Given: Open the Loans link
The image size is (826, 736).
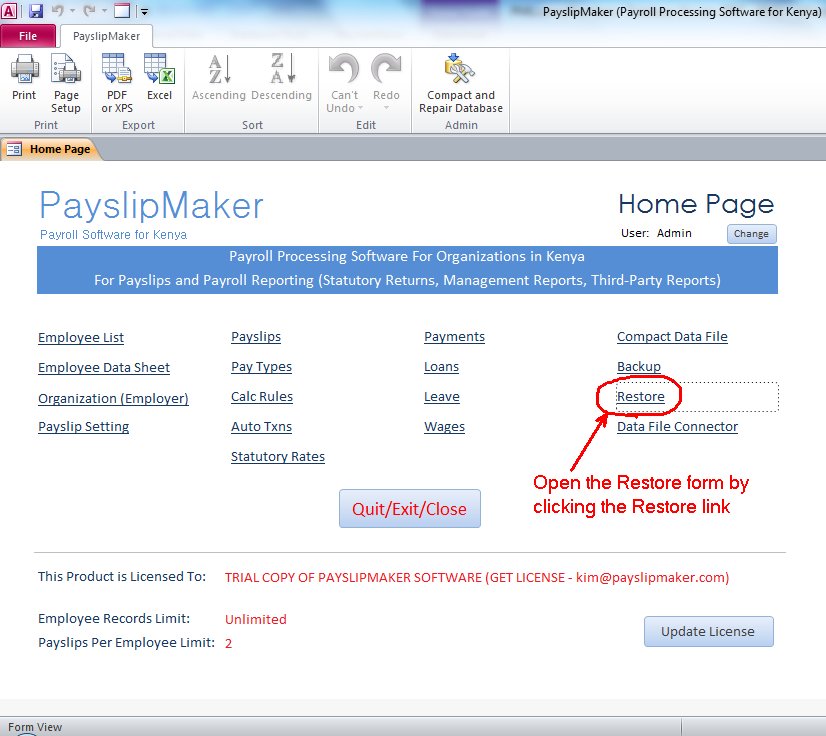Looking at the screenshot, I should point(441,367).
